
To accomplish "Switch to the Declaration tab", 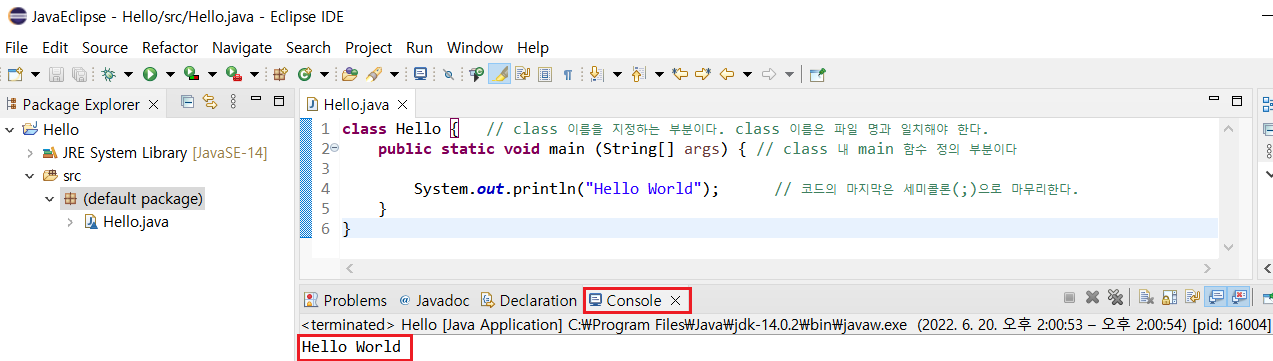I will pyautogui.click(x=528, y=300).
